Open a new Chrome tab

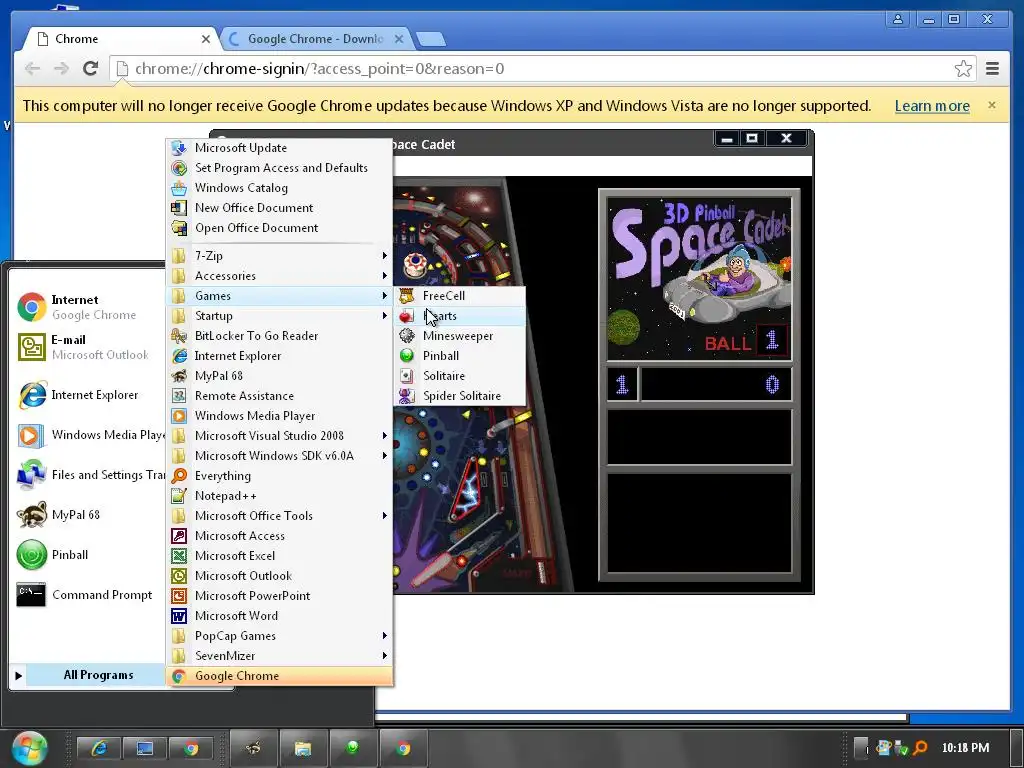430,40
